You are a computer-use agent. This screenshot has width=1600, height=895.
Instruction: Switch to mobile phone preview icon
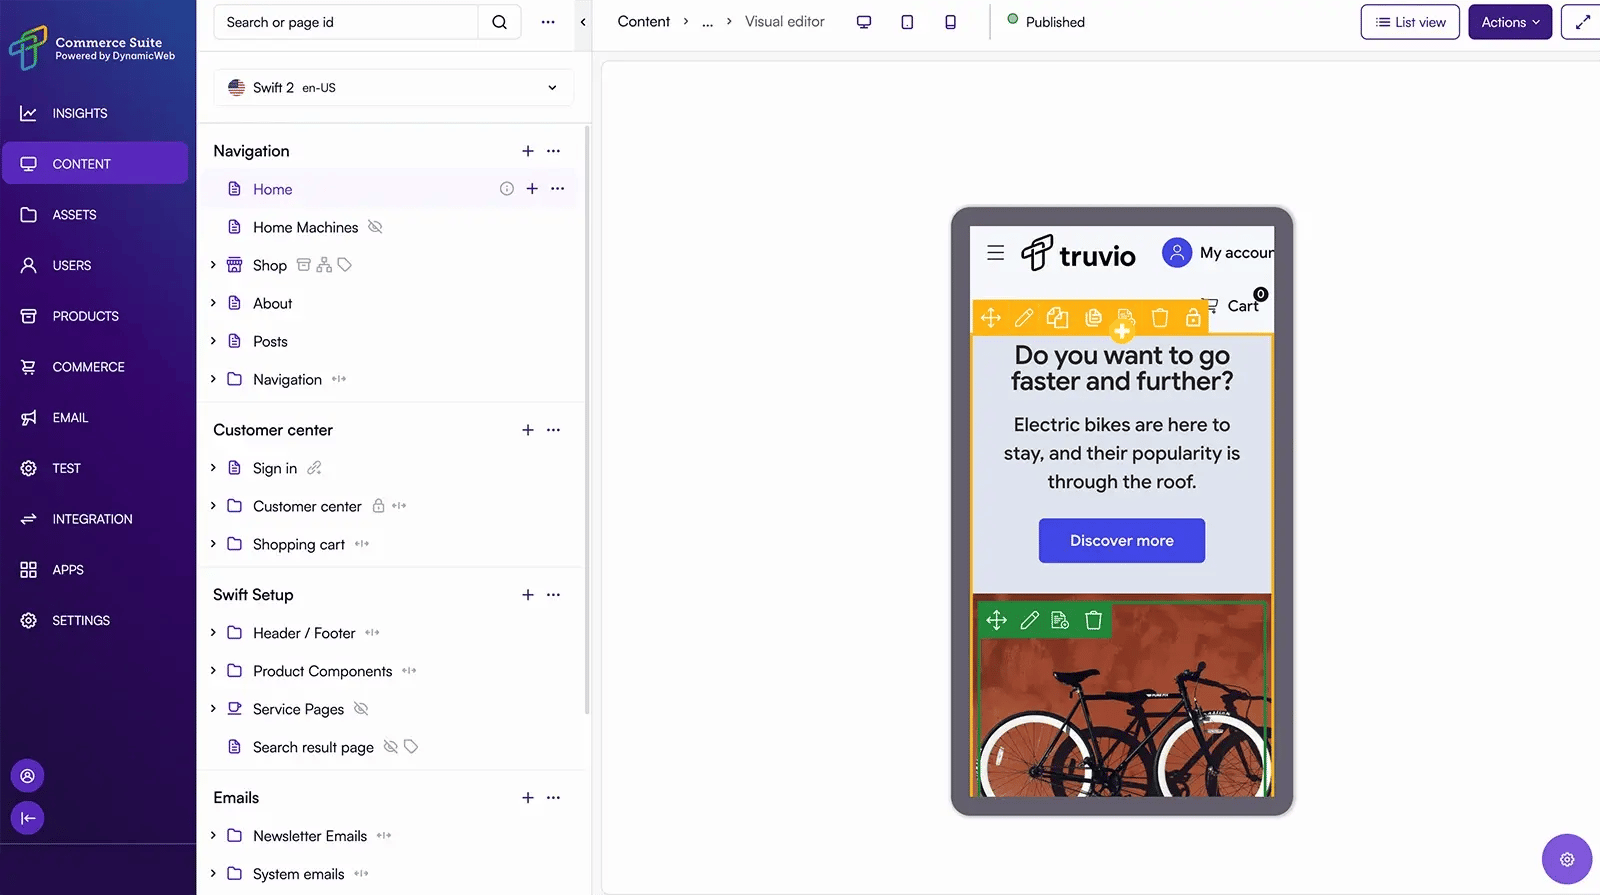pyautogui.click(x=951, y=22)
